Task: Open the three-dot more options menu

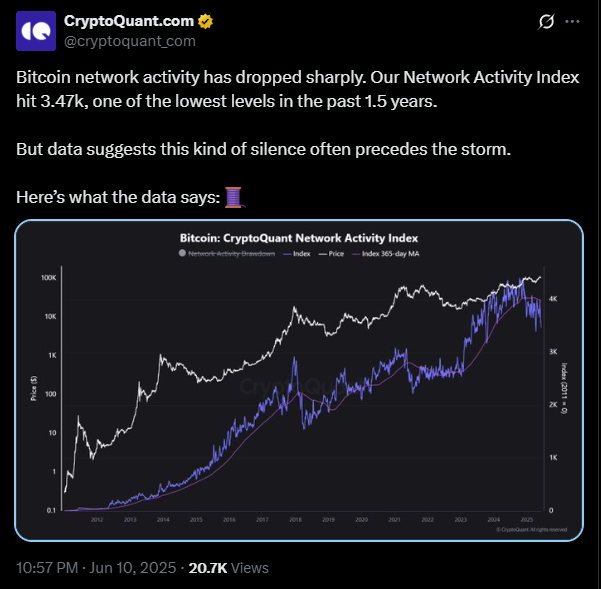Action: tap(572, 22)
